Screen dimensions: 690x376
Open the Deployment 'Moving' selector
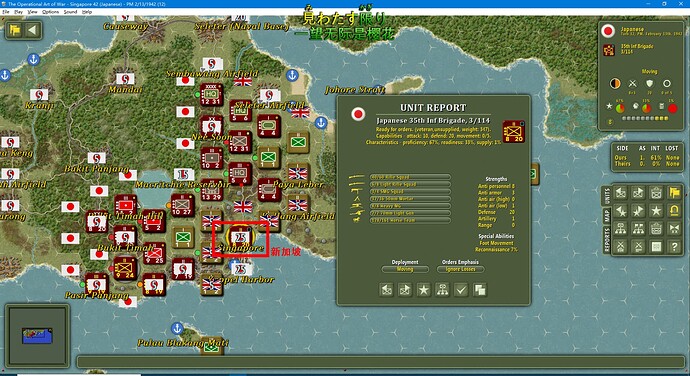tap(405, 269)
